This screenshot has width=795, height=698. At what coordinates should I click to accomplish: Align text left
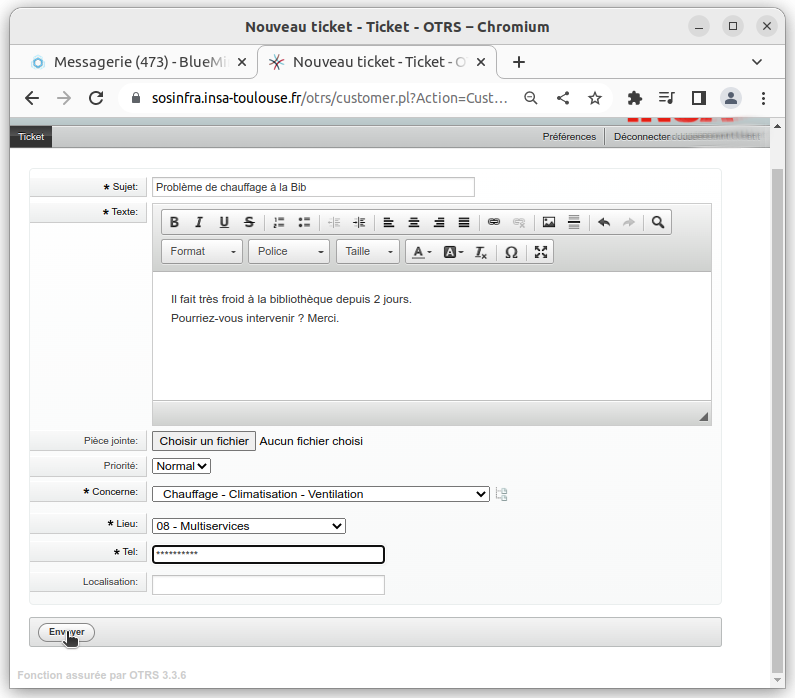[389, 222]
